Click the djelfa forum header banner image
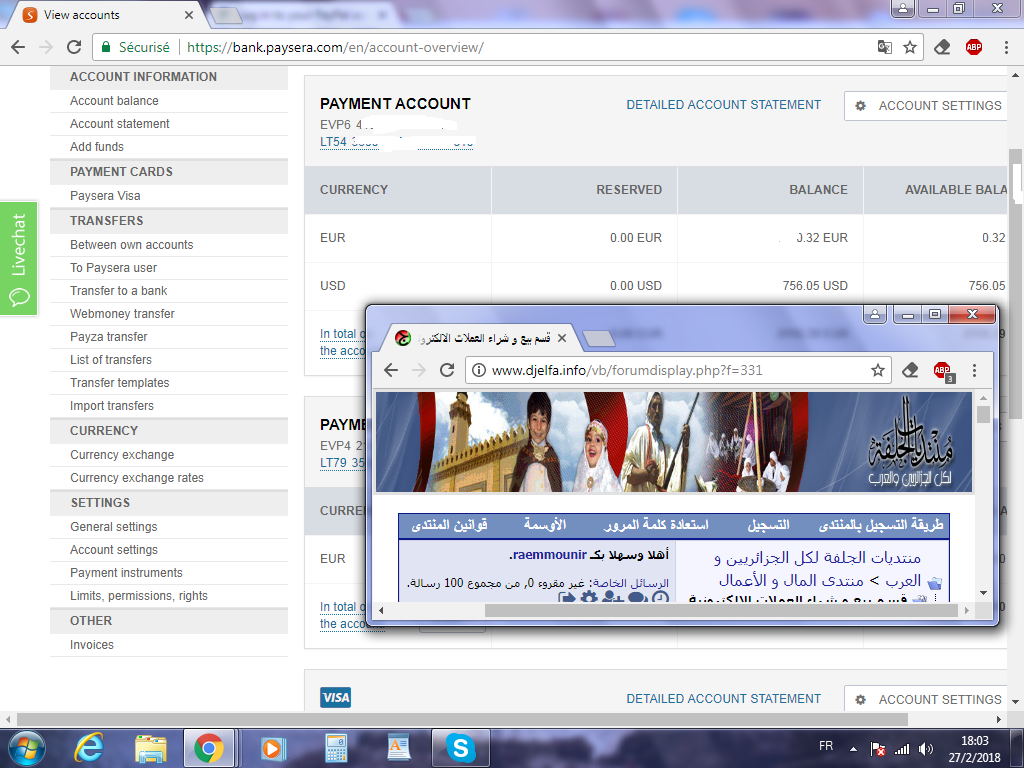This screenshot has height=768, width=1024. 673,441
